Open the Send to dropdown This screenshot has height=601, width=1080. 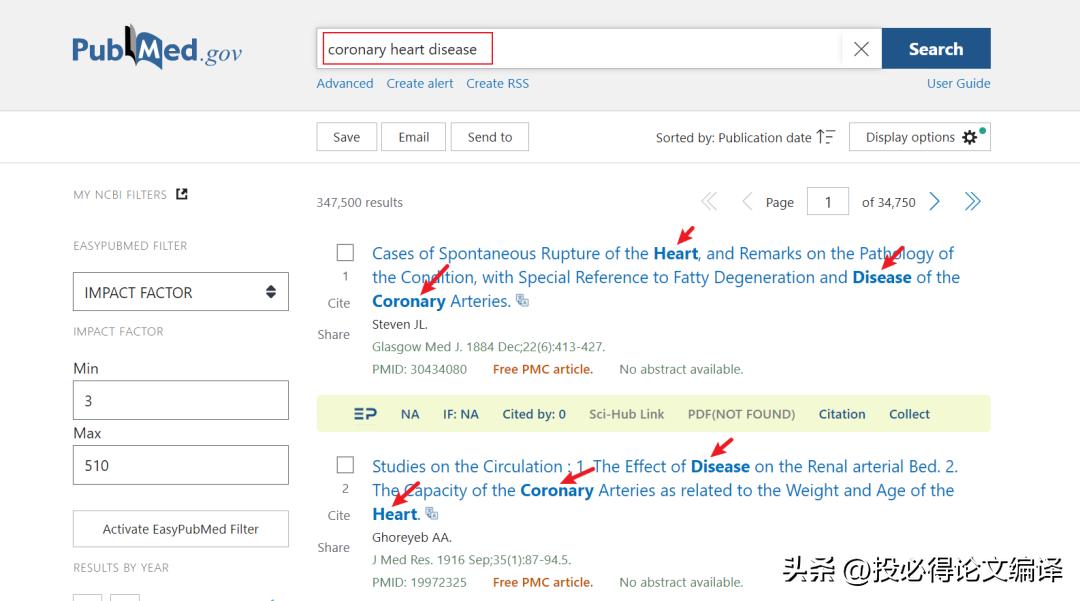click(x=489, y=137)
